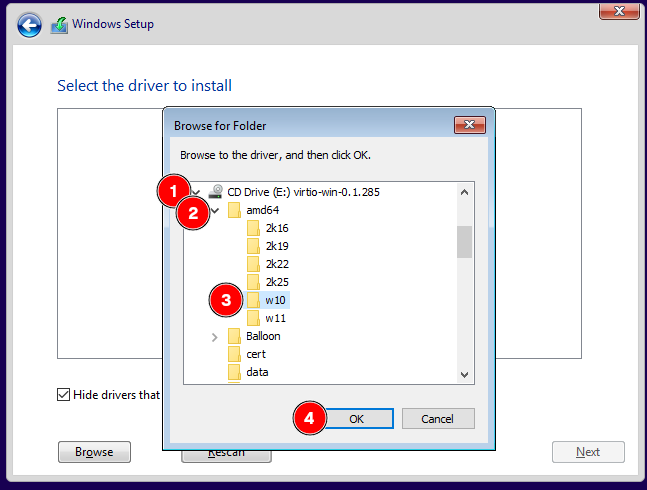647x490 pixels.
Task: Confirm folder selection with OK
Action: [357, 419]
